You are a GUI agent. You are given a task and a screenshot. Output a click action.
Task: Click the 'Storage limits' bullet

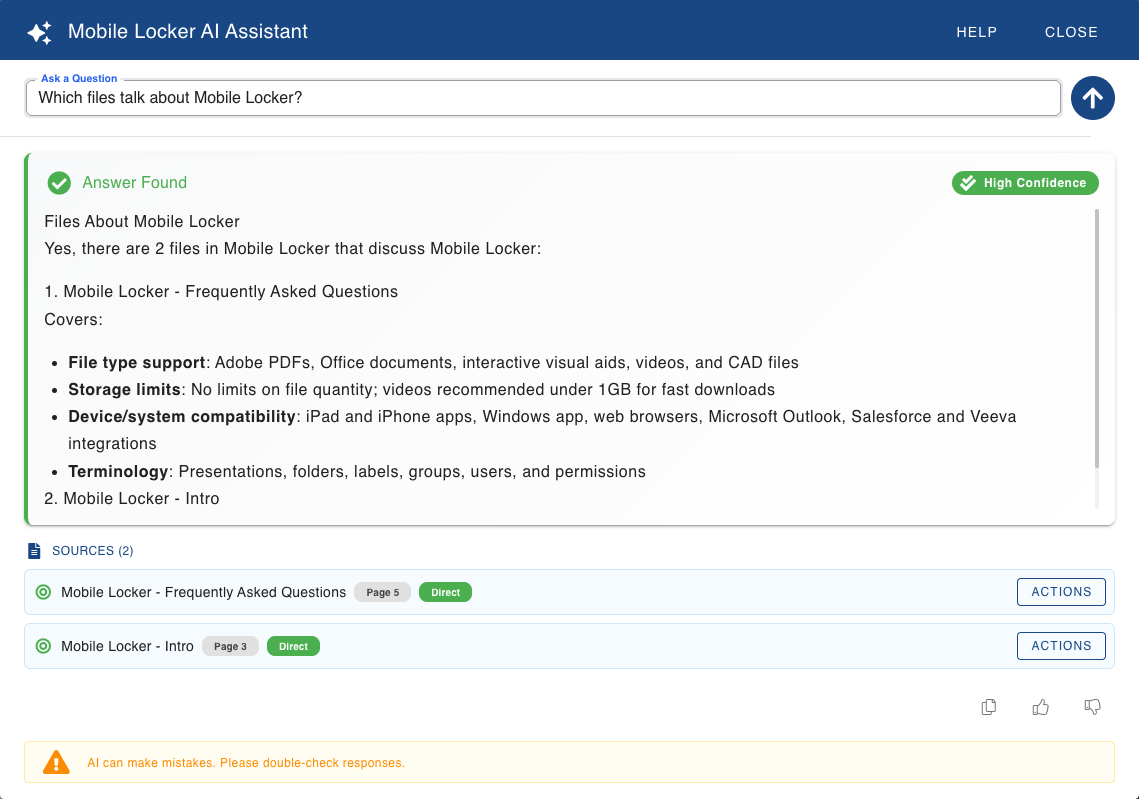pyautogui.click(x=421, y=389)
